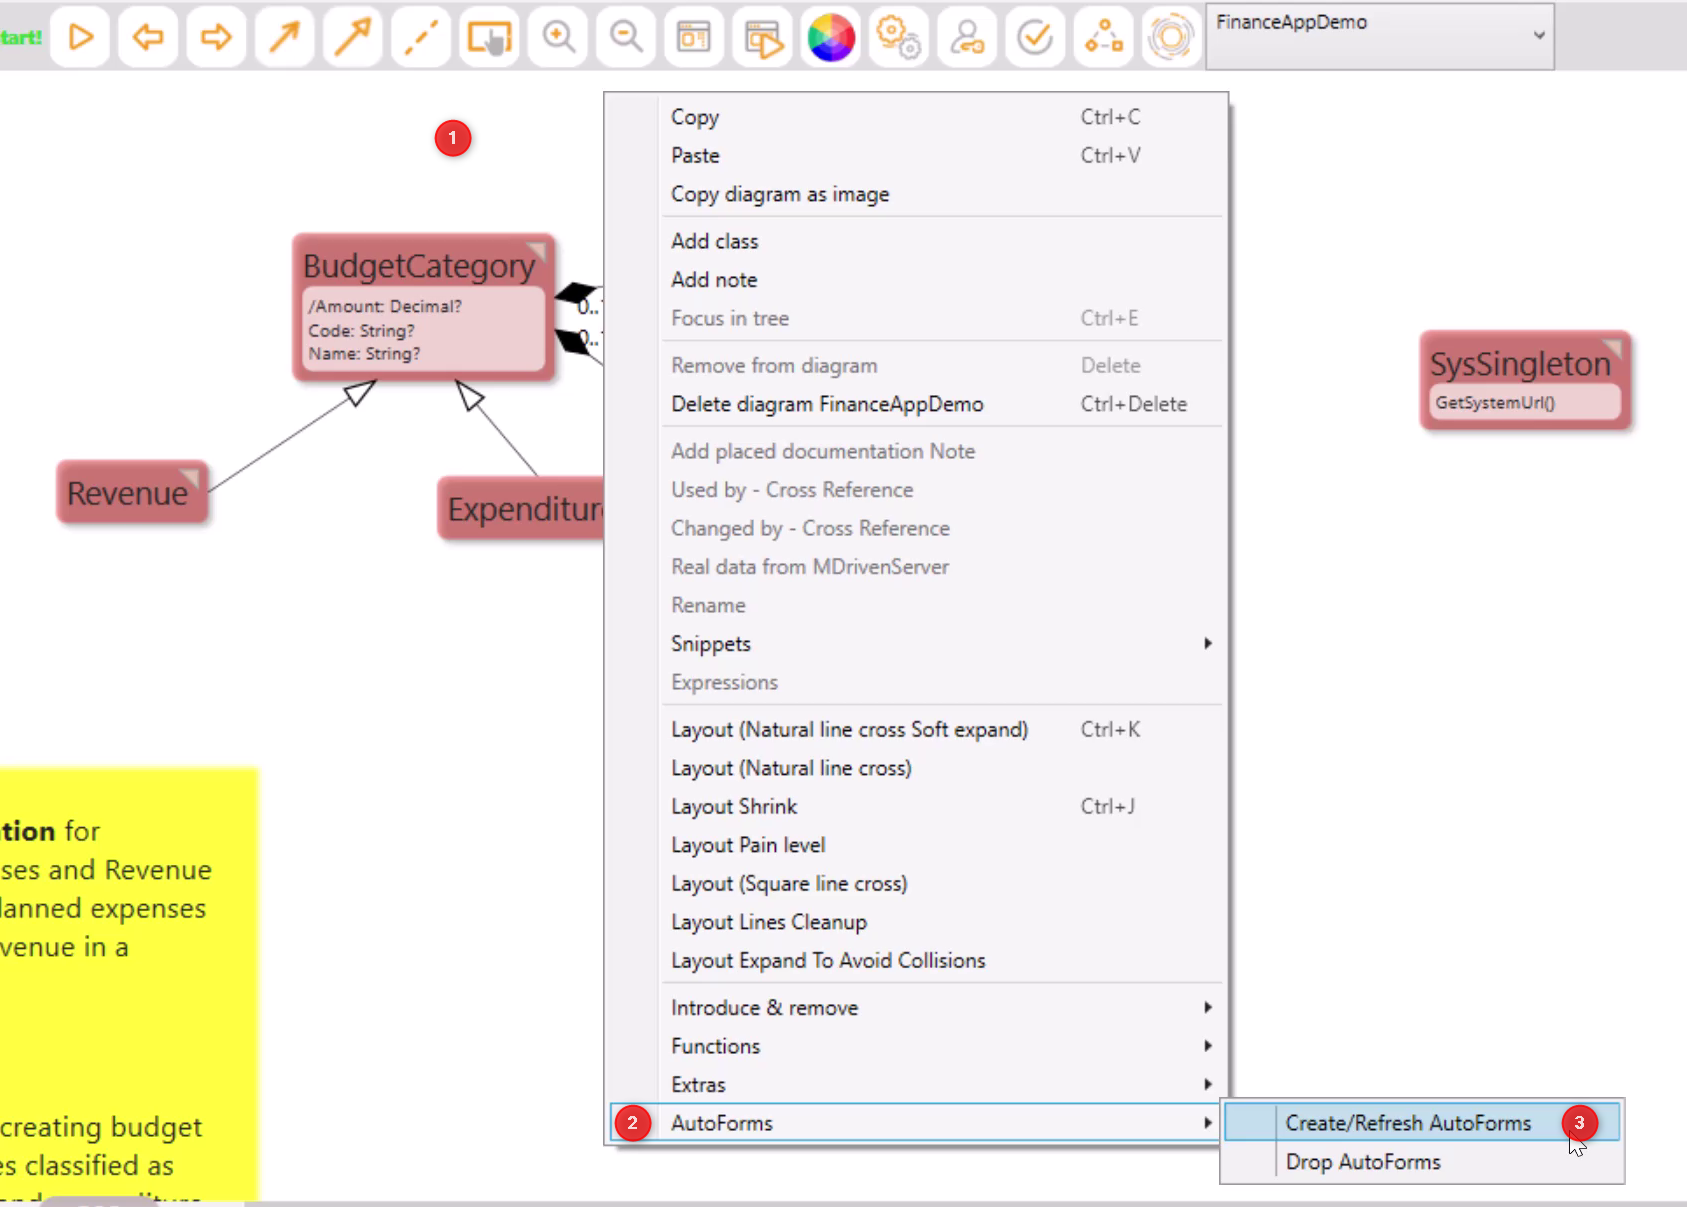This screenshot has height=1207, width=1687.
Task: Apply Layout (Square line cross)
Action: click(915, 884)
